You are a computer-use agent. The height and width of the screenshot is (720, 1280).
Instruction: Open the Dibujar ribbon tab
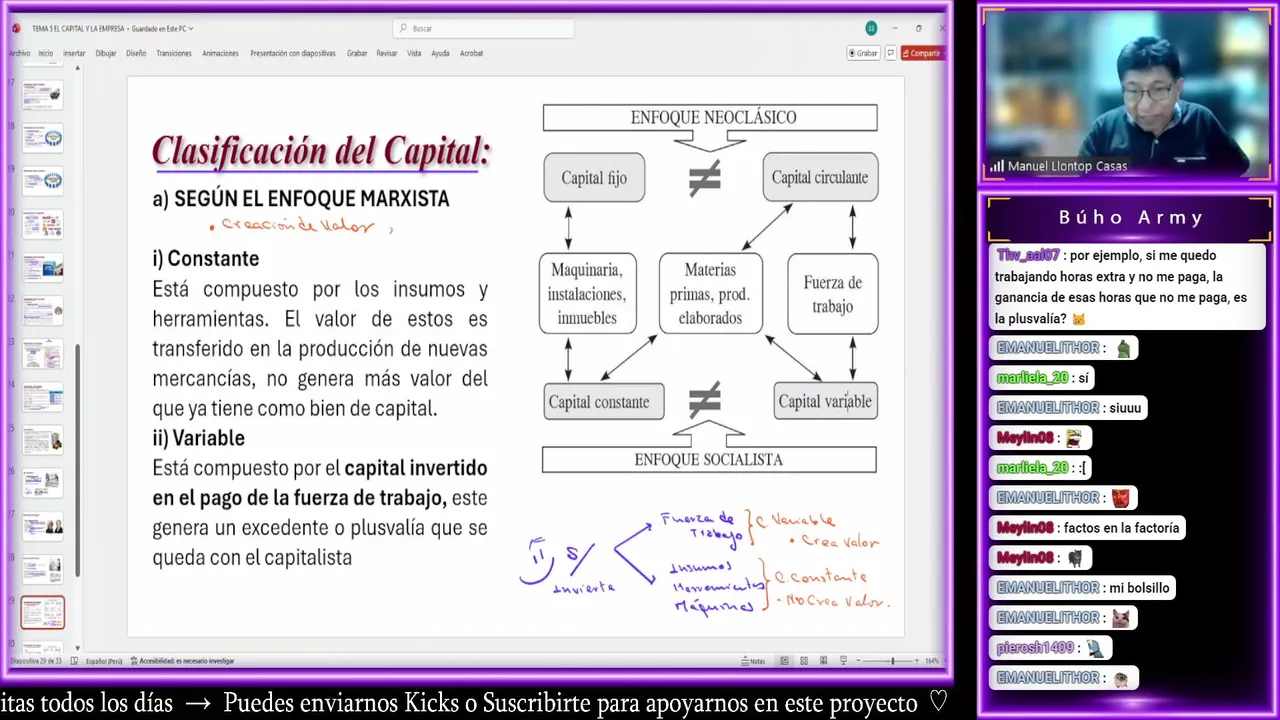(106, 53)
